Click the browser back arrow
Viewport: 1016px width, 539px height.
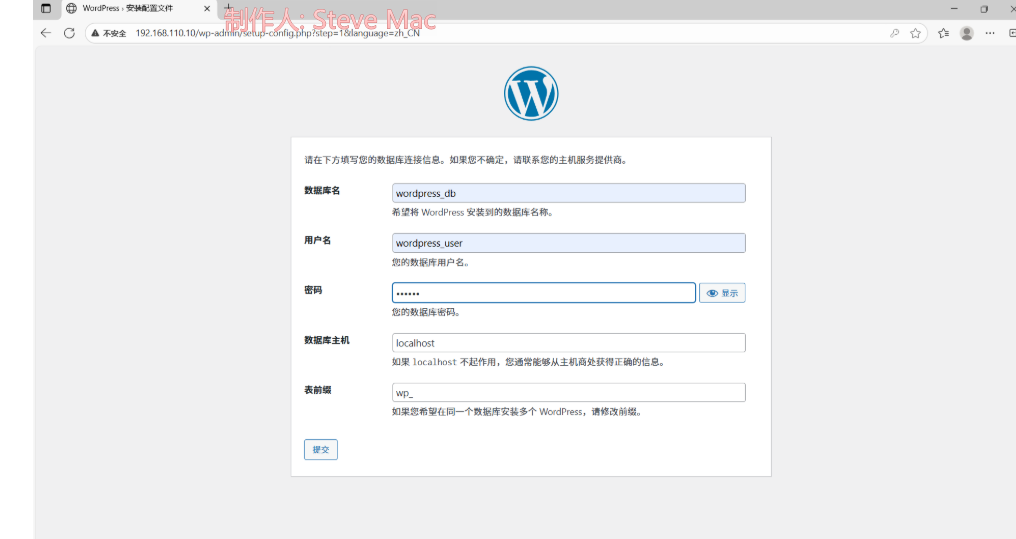pos(45,33)
